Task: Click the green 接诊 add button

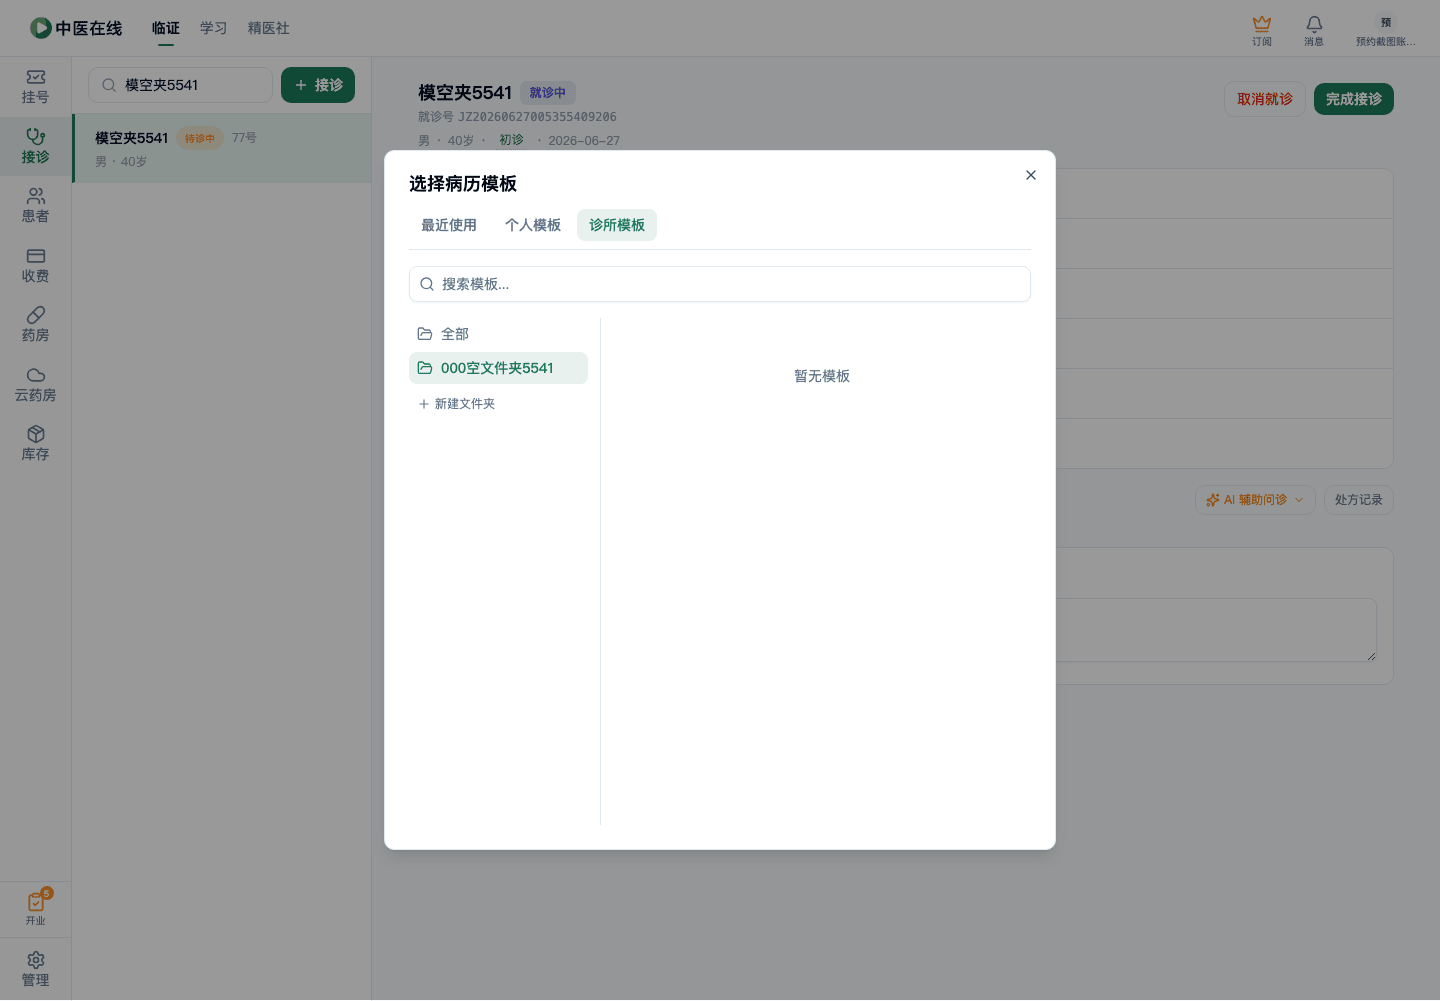Action: [318, 85]
